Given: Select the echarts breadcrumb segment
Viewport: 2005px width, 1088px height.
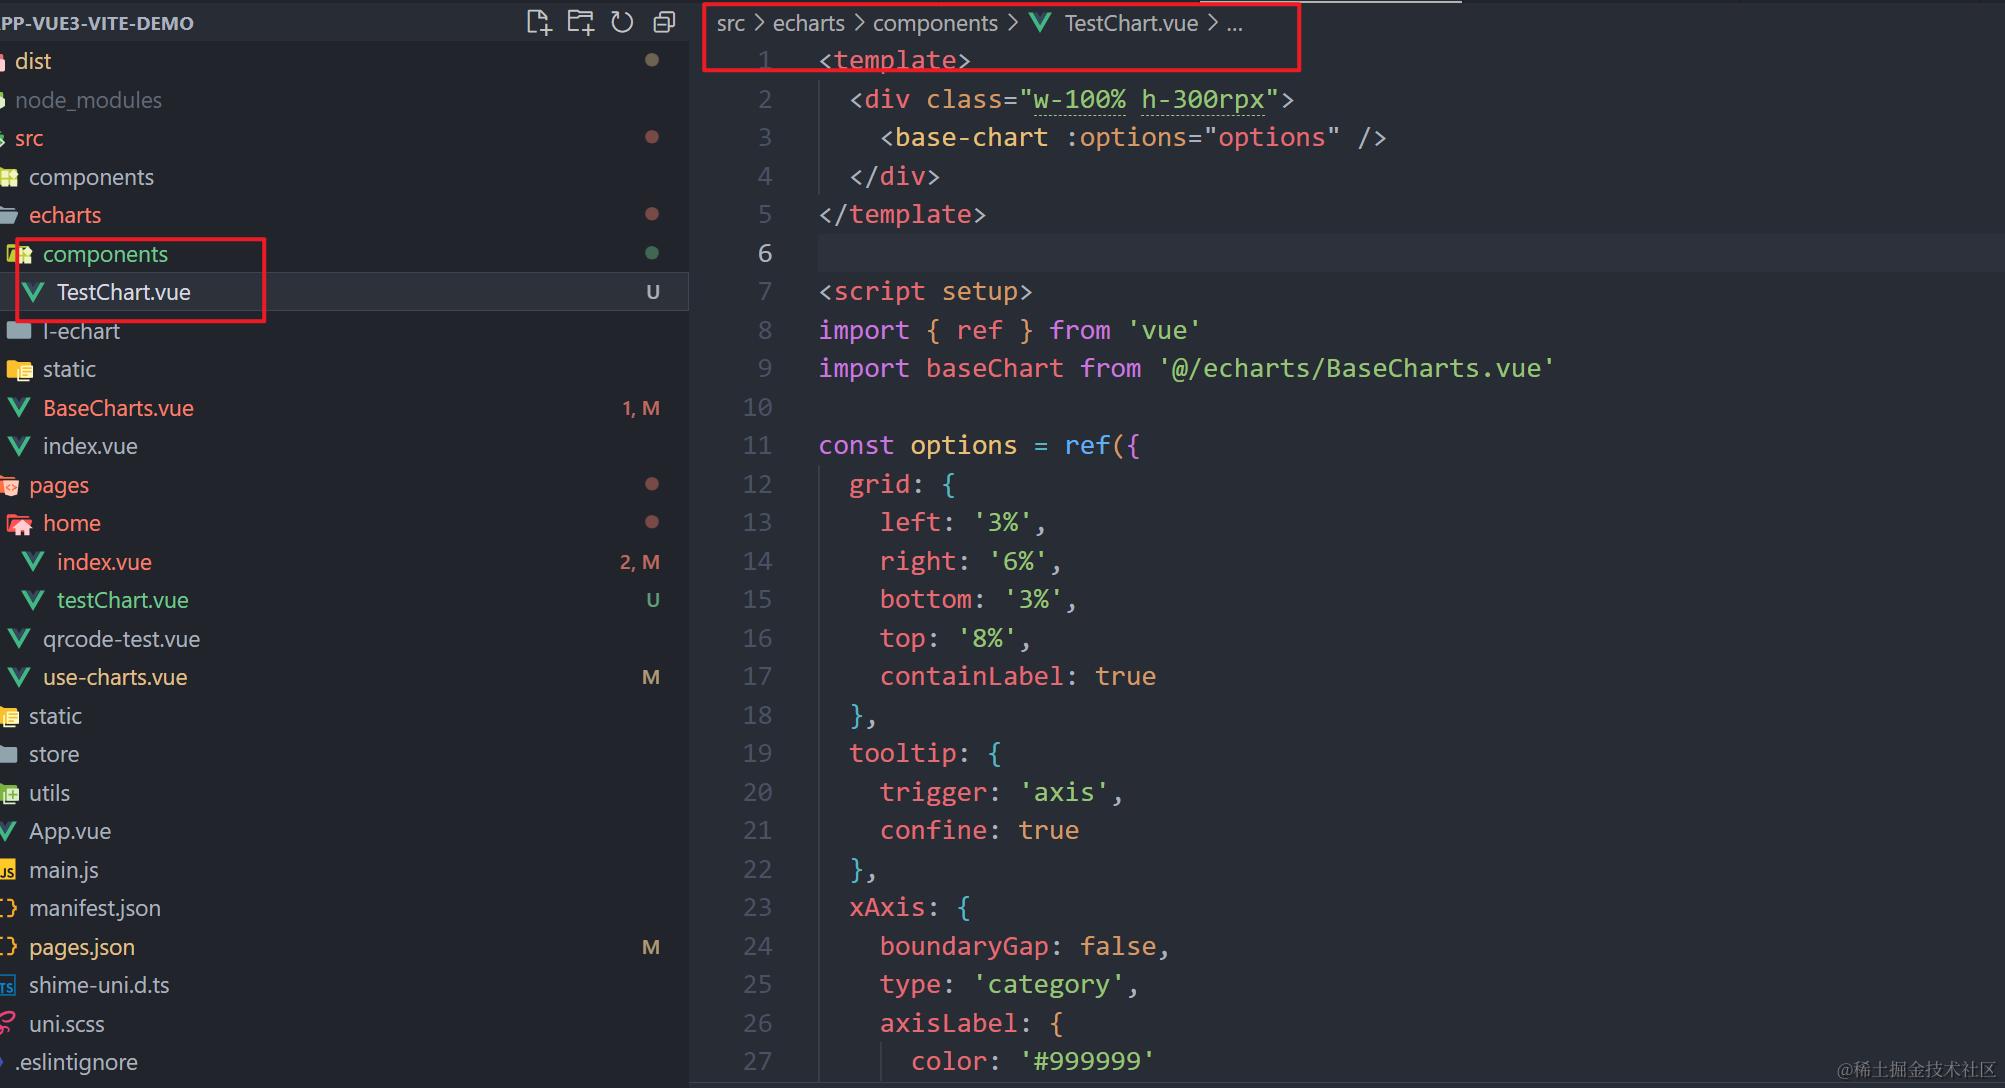Looking at the screenshot, I should pos(808,23).
